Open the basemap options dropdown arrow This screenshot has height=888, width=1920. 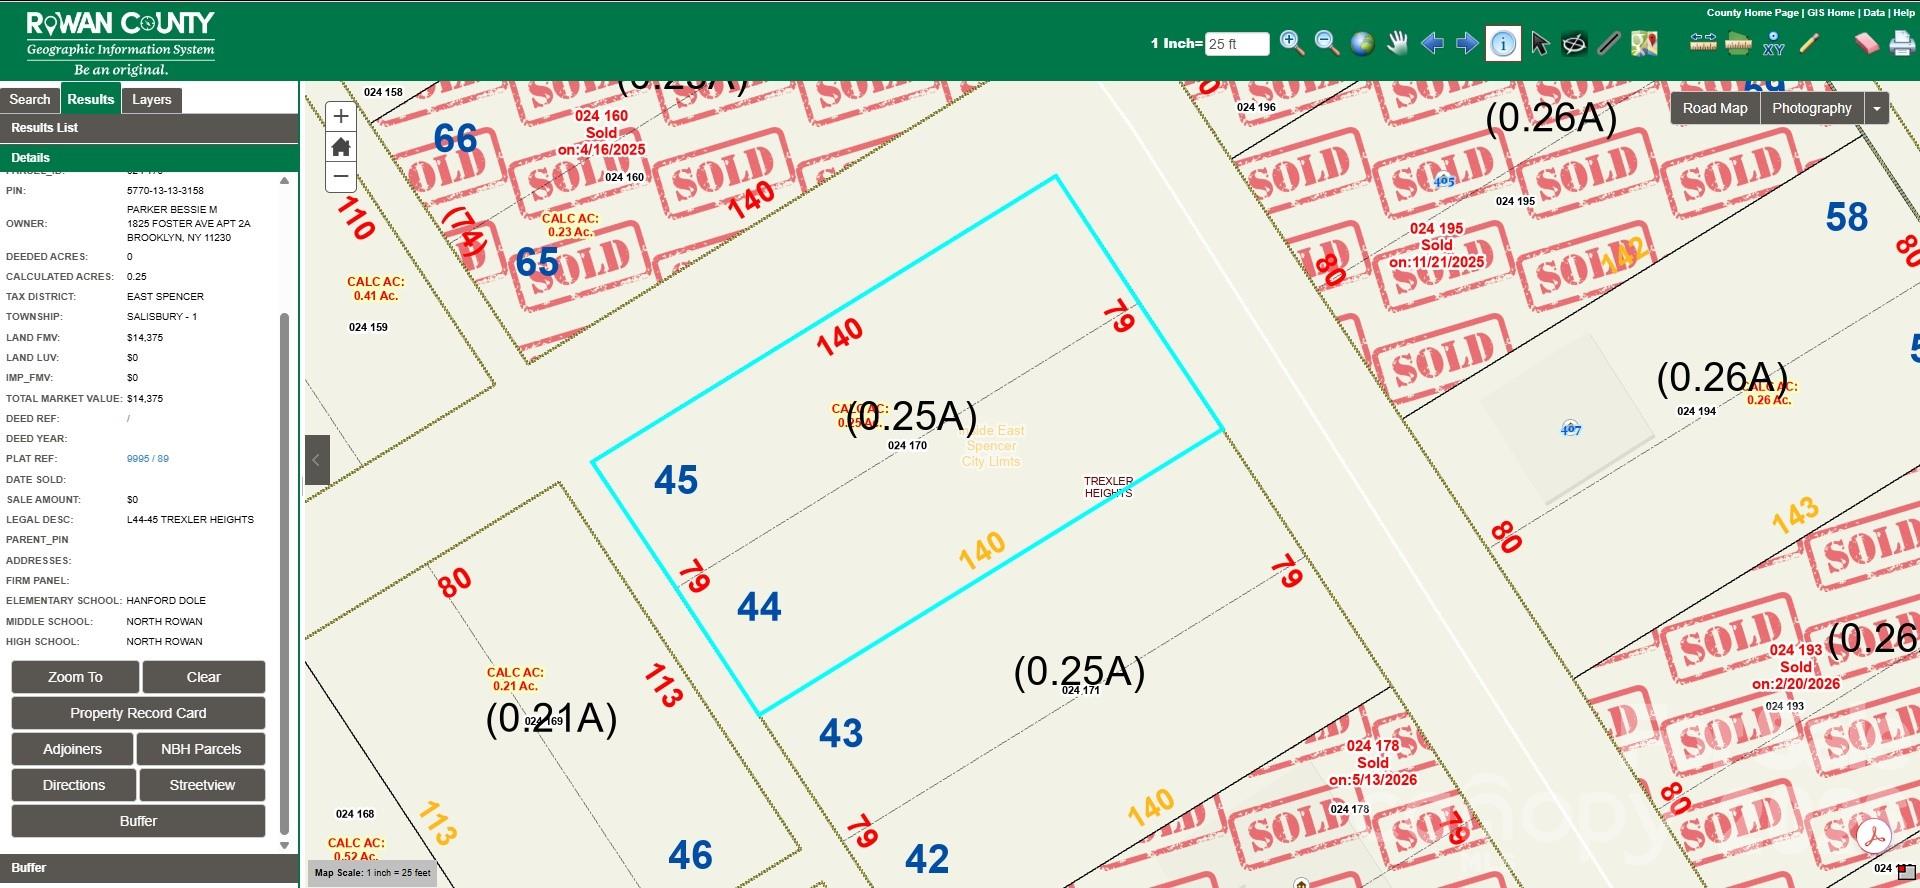click(x=1877, y=108)
